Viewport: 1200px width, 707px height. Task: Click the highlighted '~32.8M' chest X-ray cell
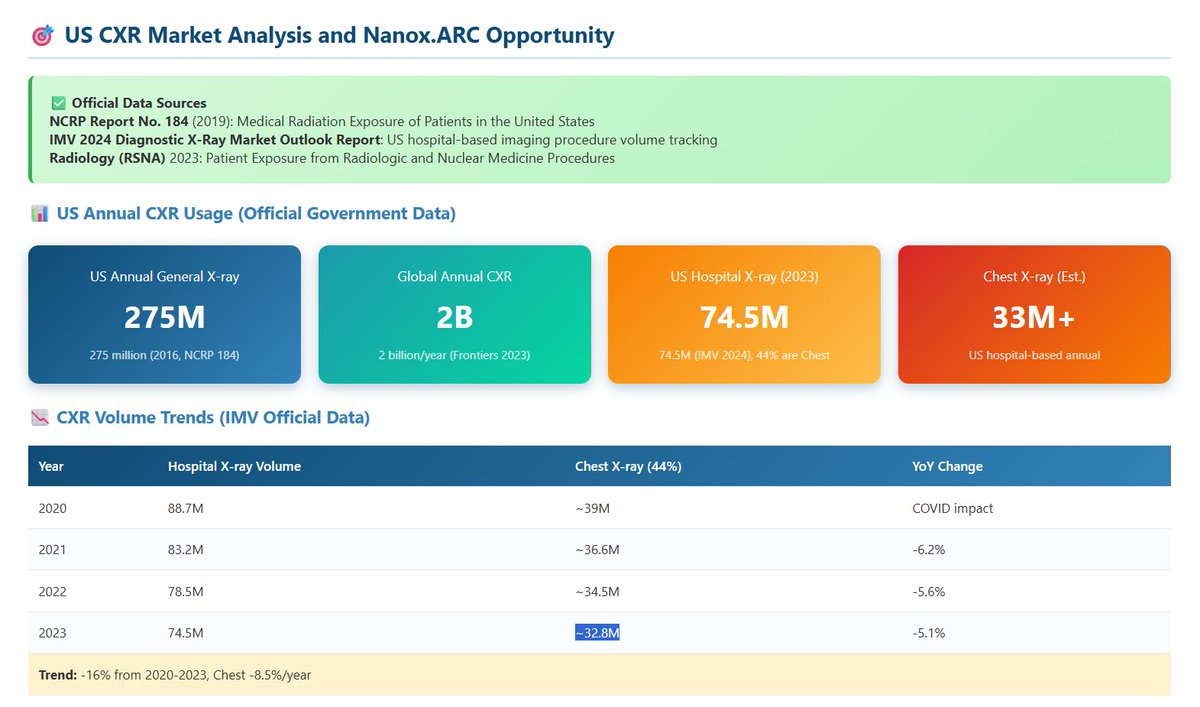[x=597, y=633]
